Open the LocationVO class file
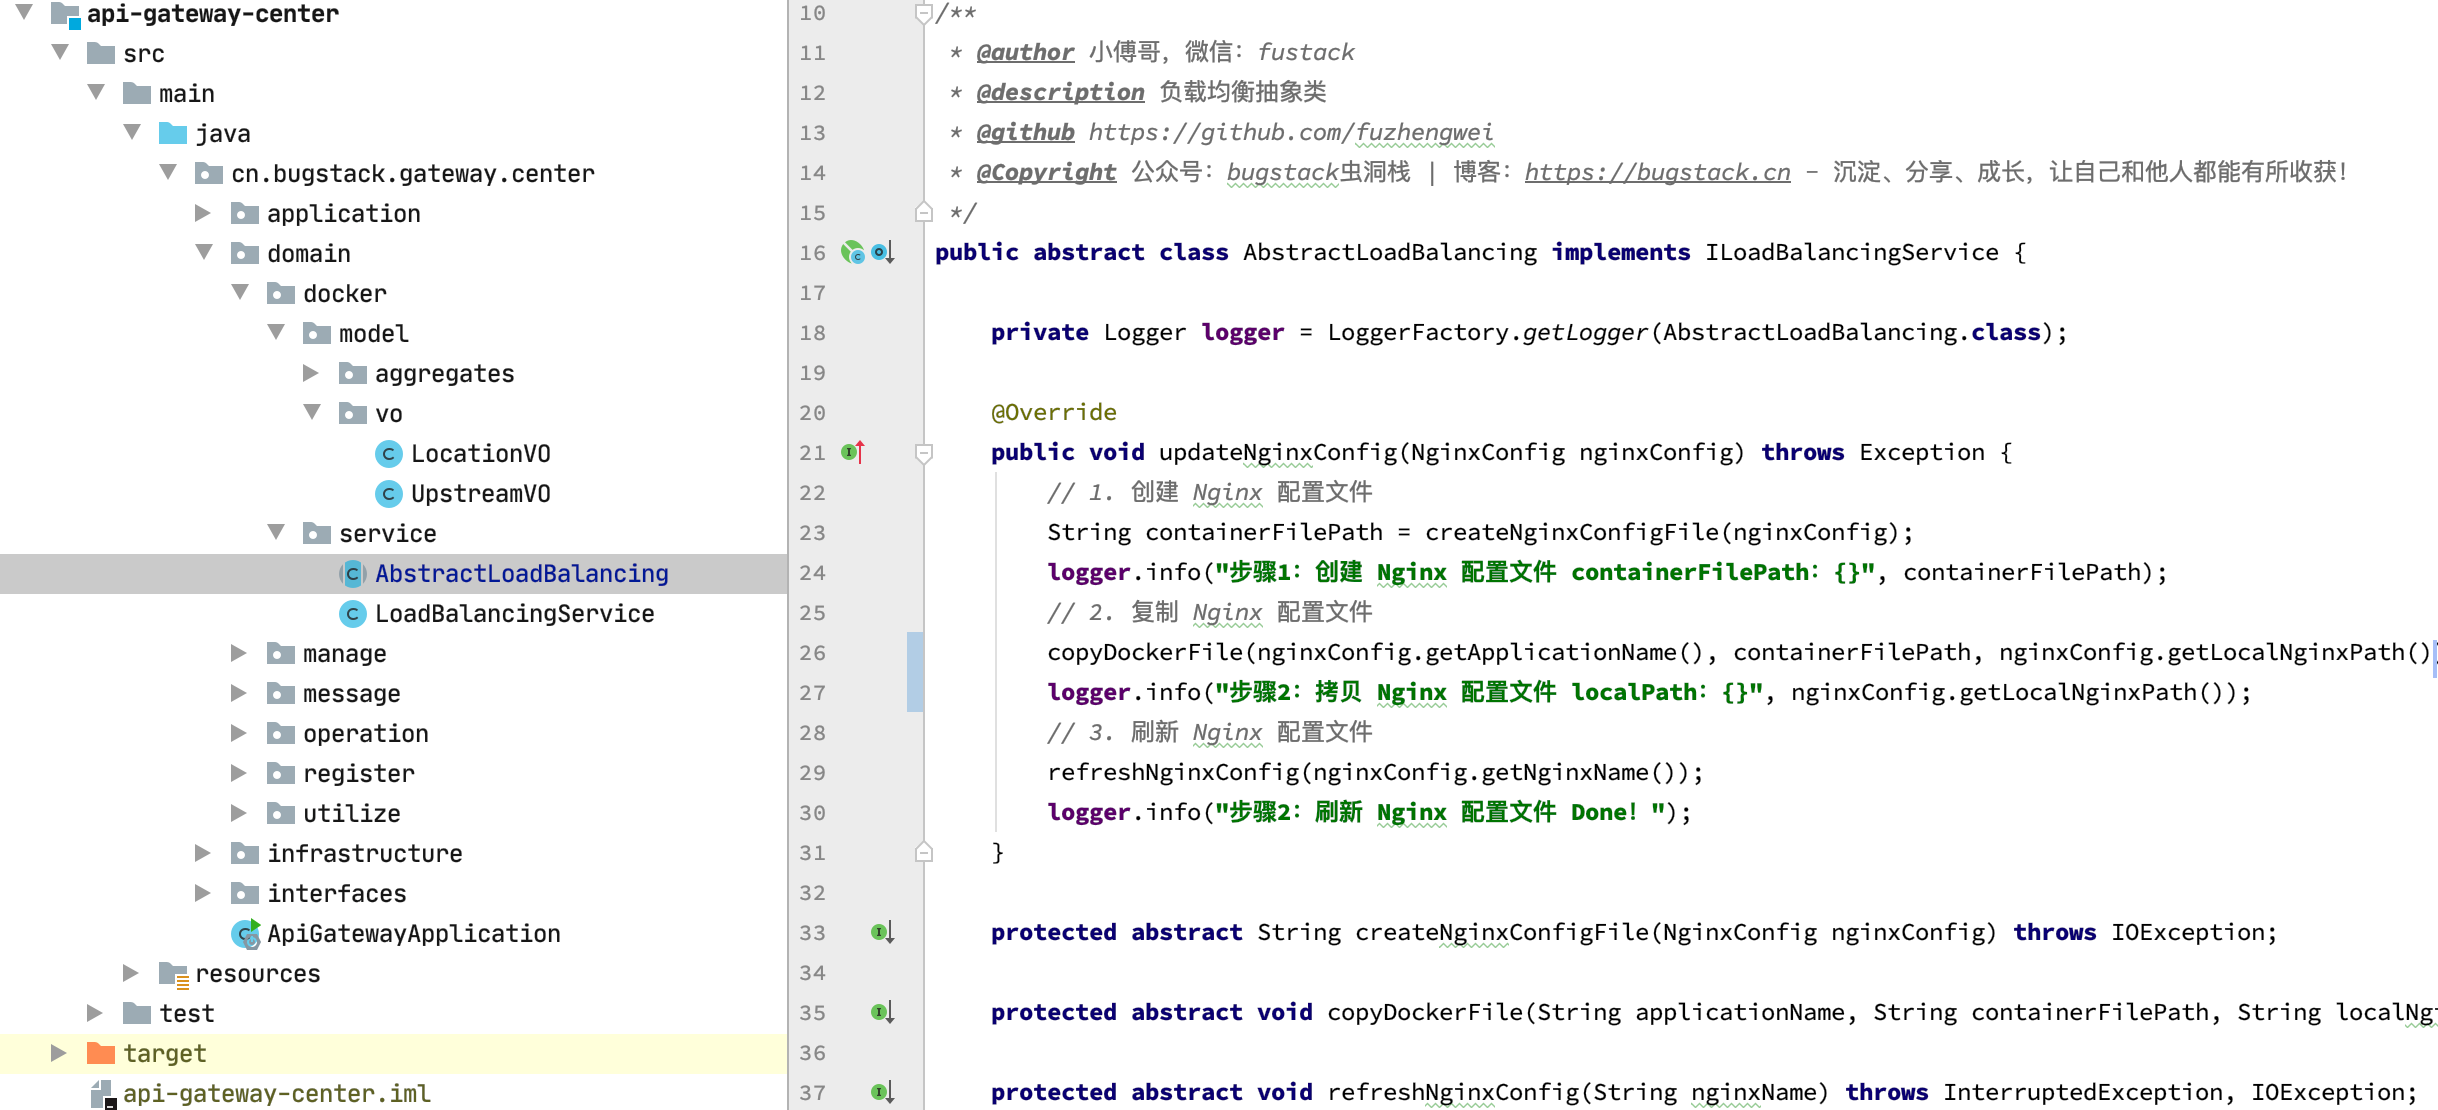This screenshot has height=1110, width=2438. coord(480,454)
